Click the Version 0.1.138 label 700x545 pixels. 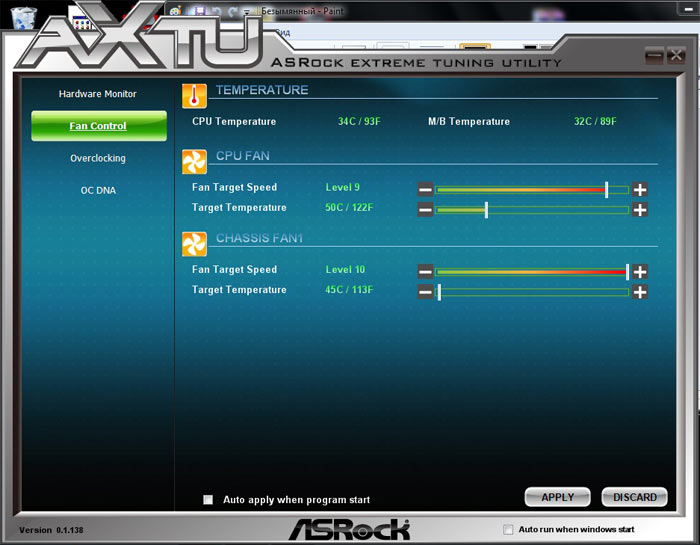(51, 530)
